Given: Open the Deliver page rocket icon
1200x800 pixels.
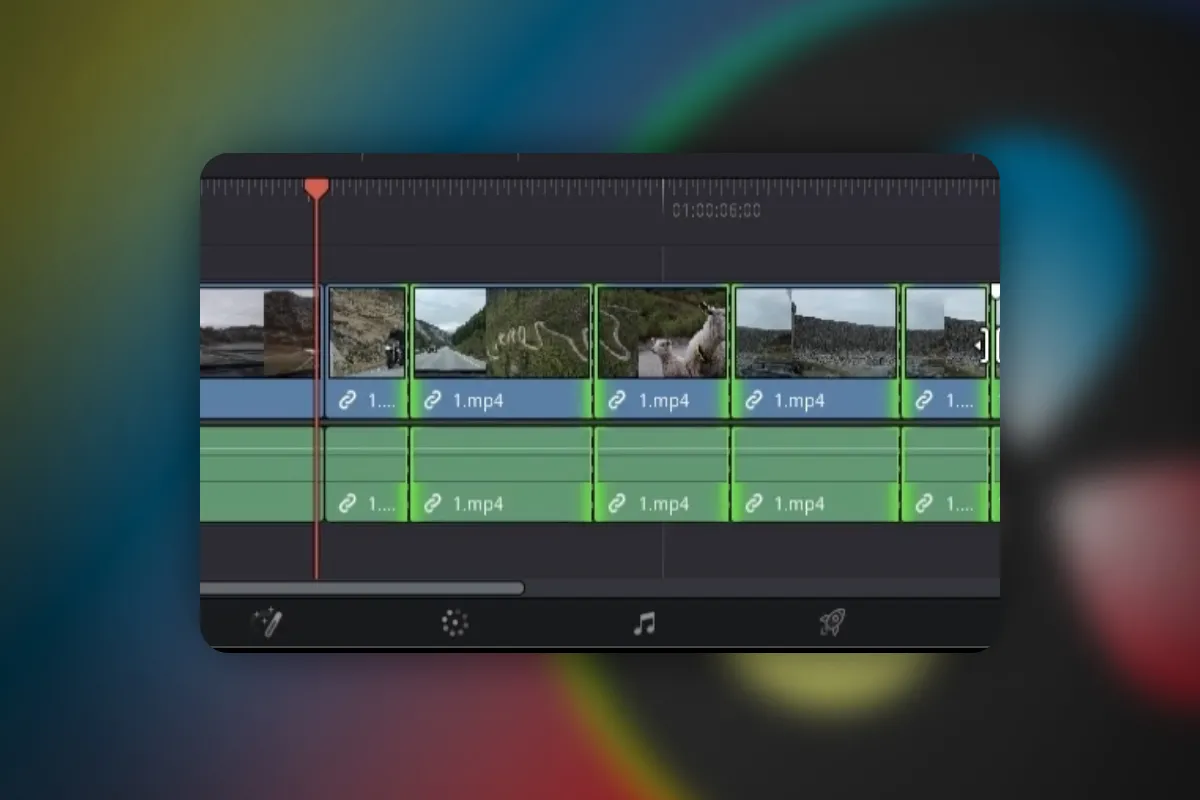Looking at the screenshot, I should (832, 624).
